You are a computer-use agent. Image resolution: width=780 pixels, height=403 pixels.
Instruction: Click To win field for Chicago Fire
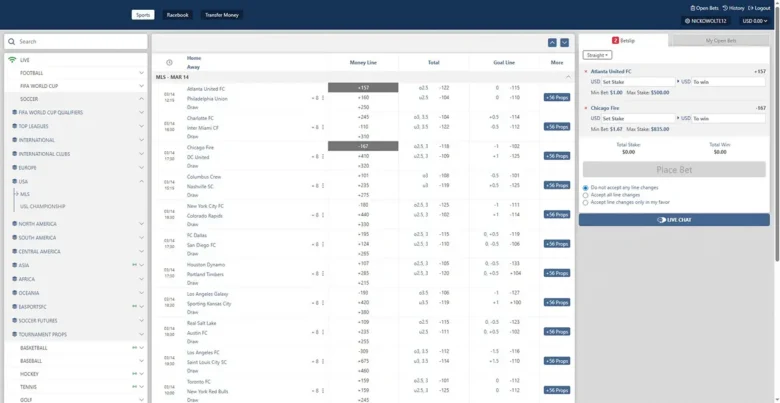point(728,118)
